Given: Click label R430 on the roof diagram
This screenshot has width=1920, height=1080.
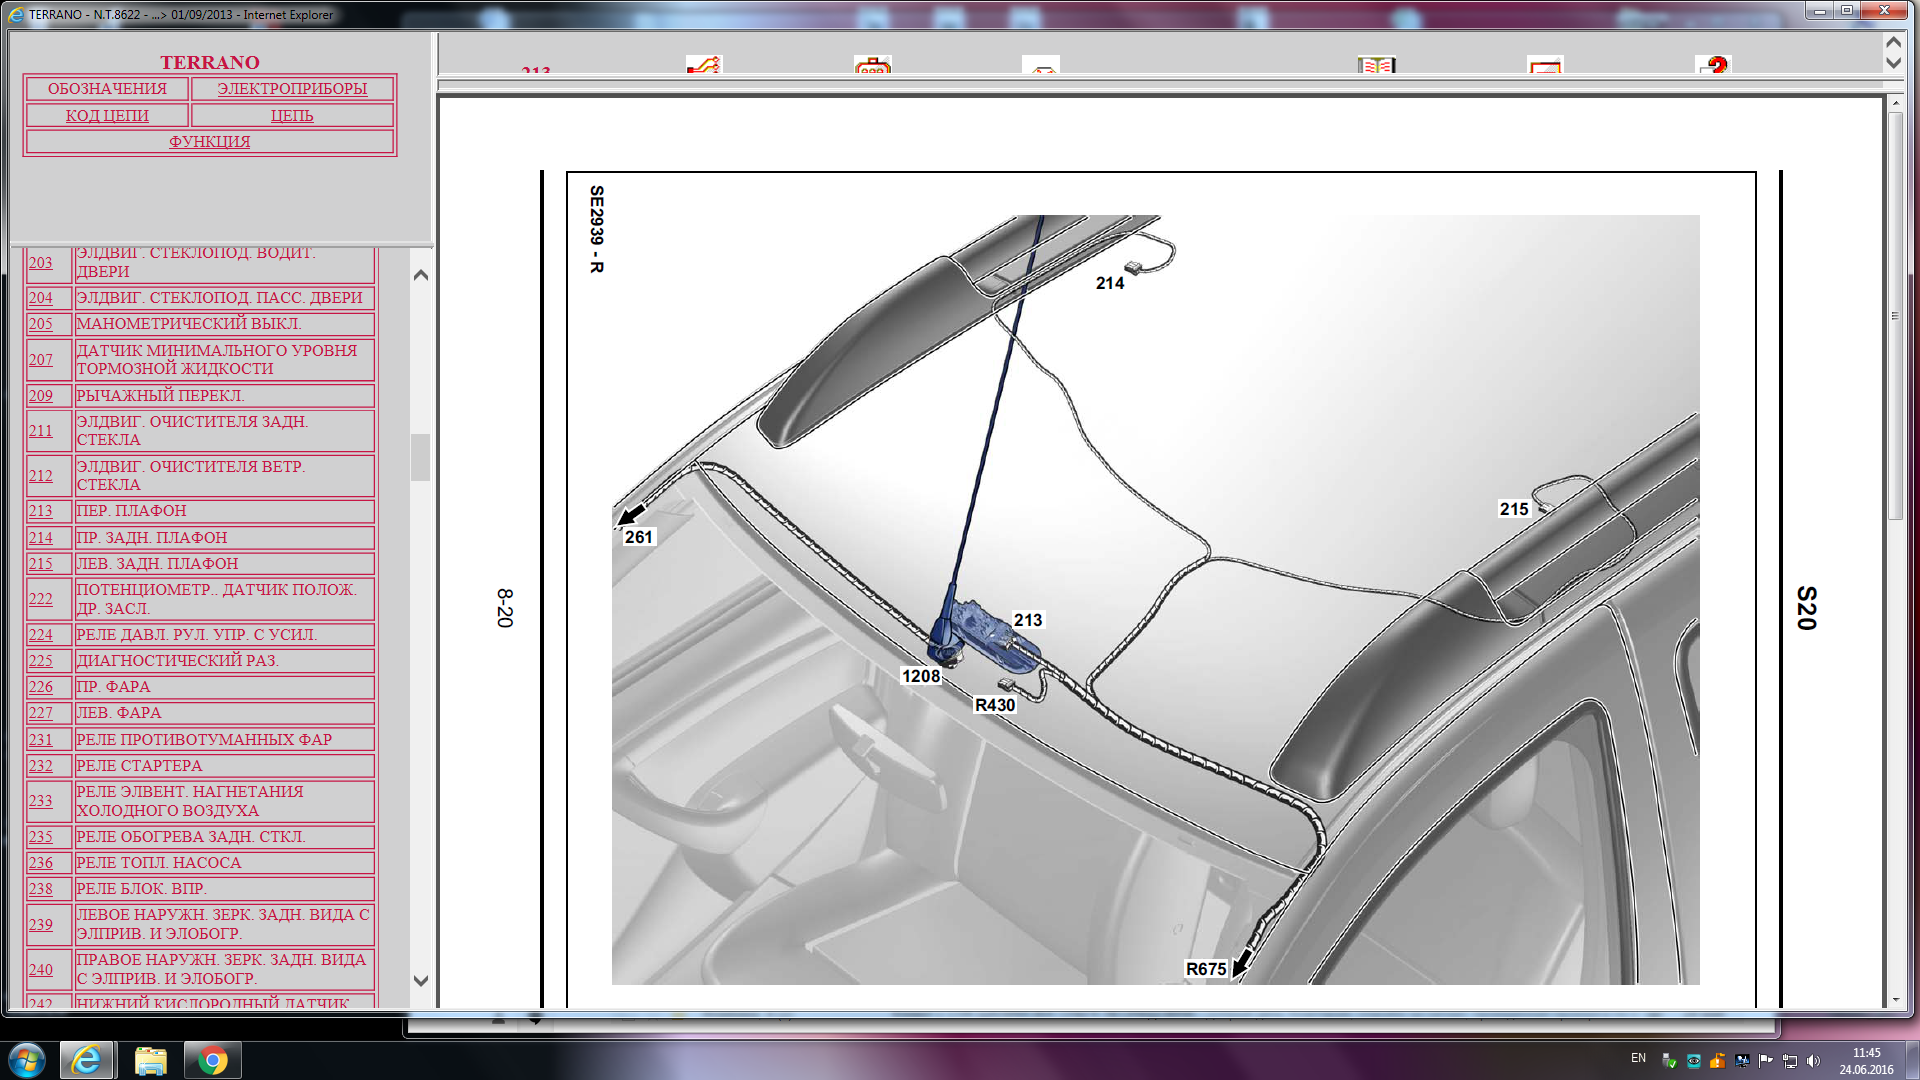Looking at the screenshot, I should tap(995, 706).
